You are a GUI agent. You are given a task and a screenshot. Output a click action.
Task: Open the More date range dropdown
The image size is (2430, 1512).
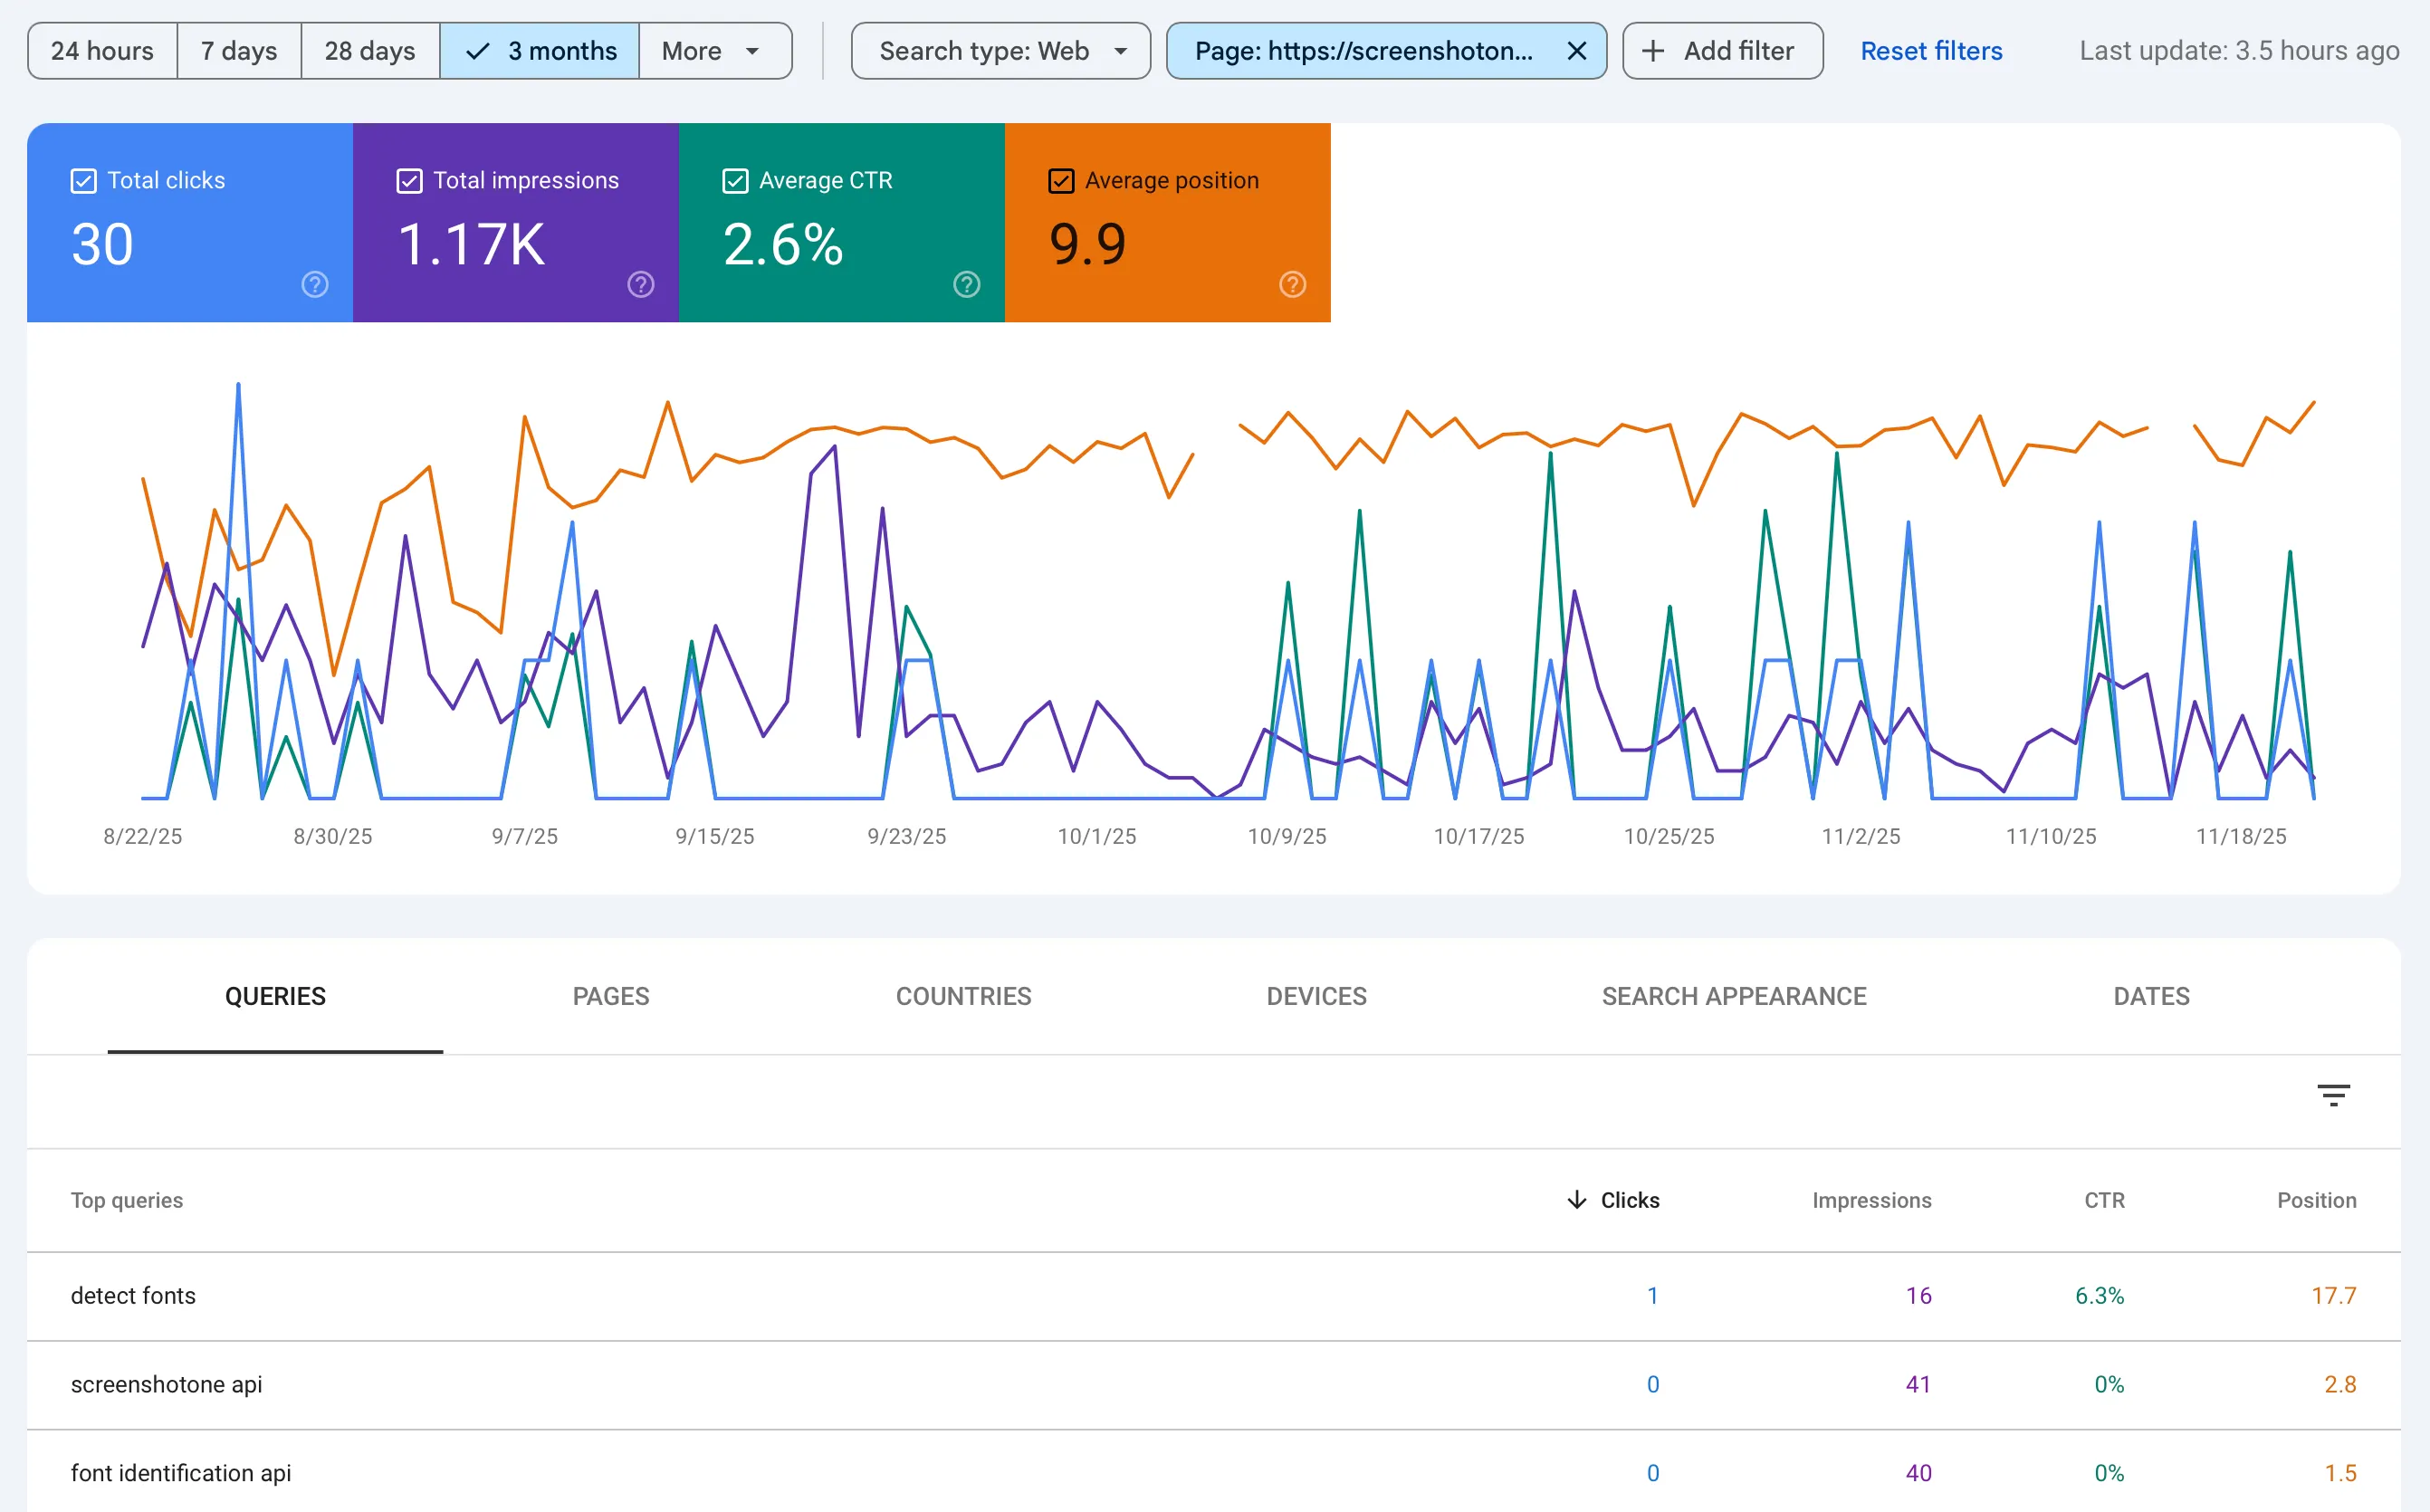[x=714, y=50]
